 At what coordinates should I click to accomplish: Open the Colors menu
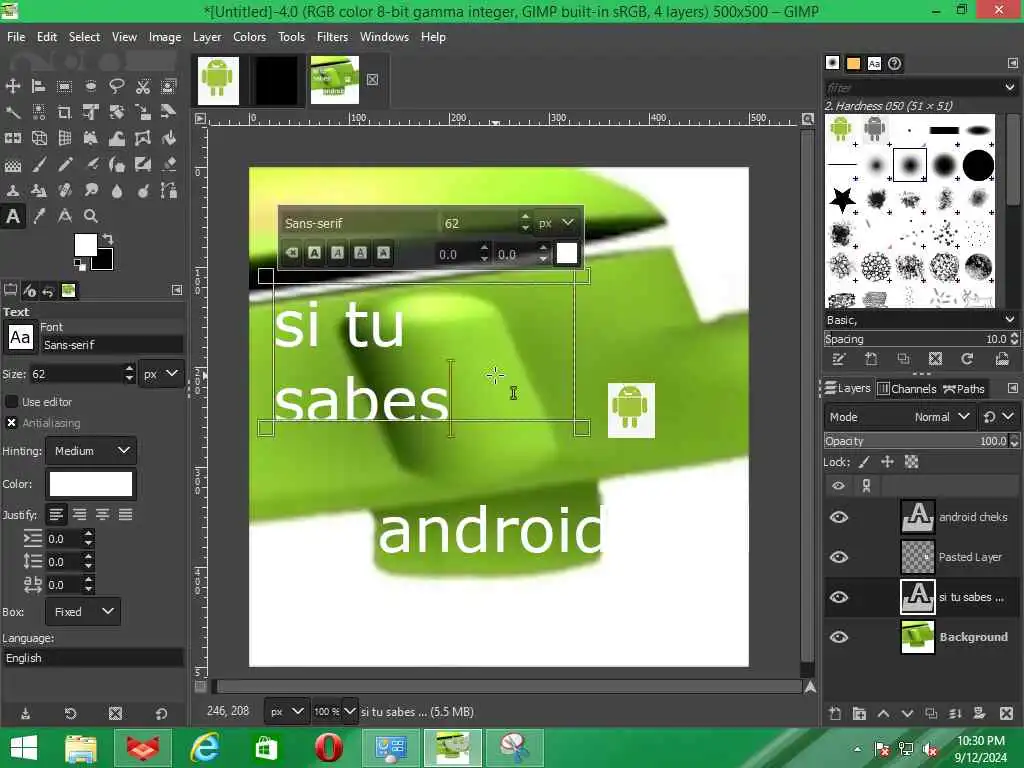click(x=249, y=37)
